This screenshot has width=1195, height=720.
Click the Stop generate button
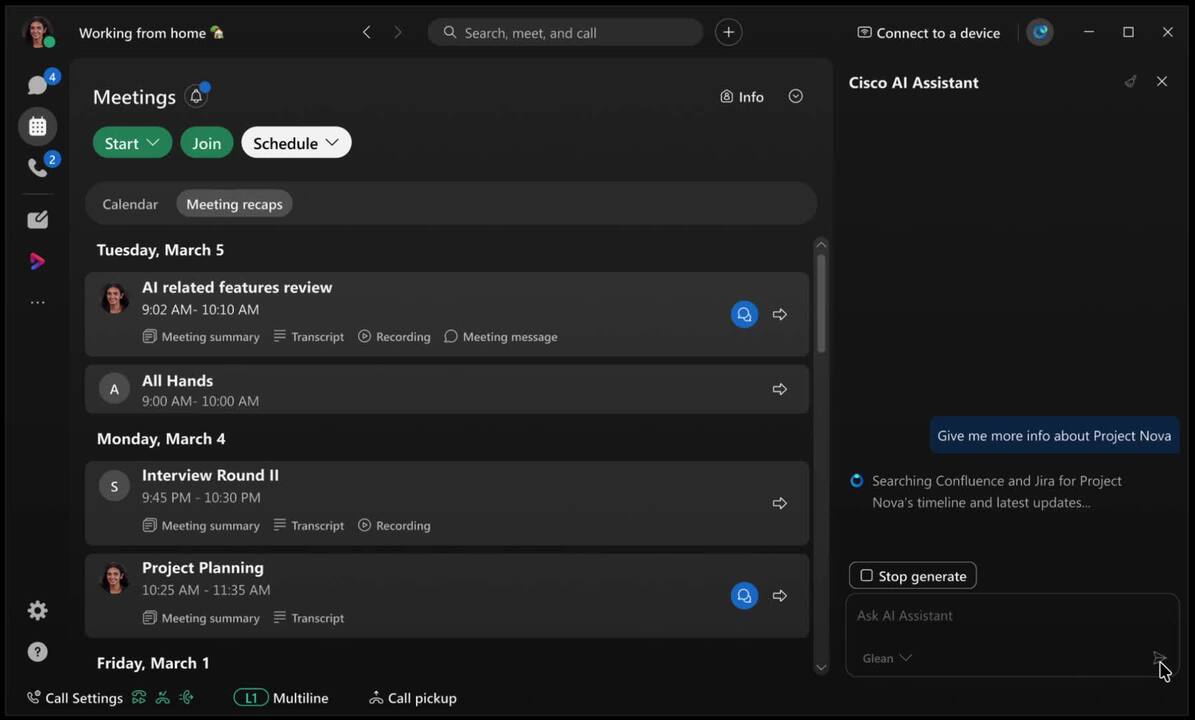(x=912, y=576)
